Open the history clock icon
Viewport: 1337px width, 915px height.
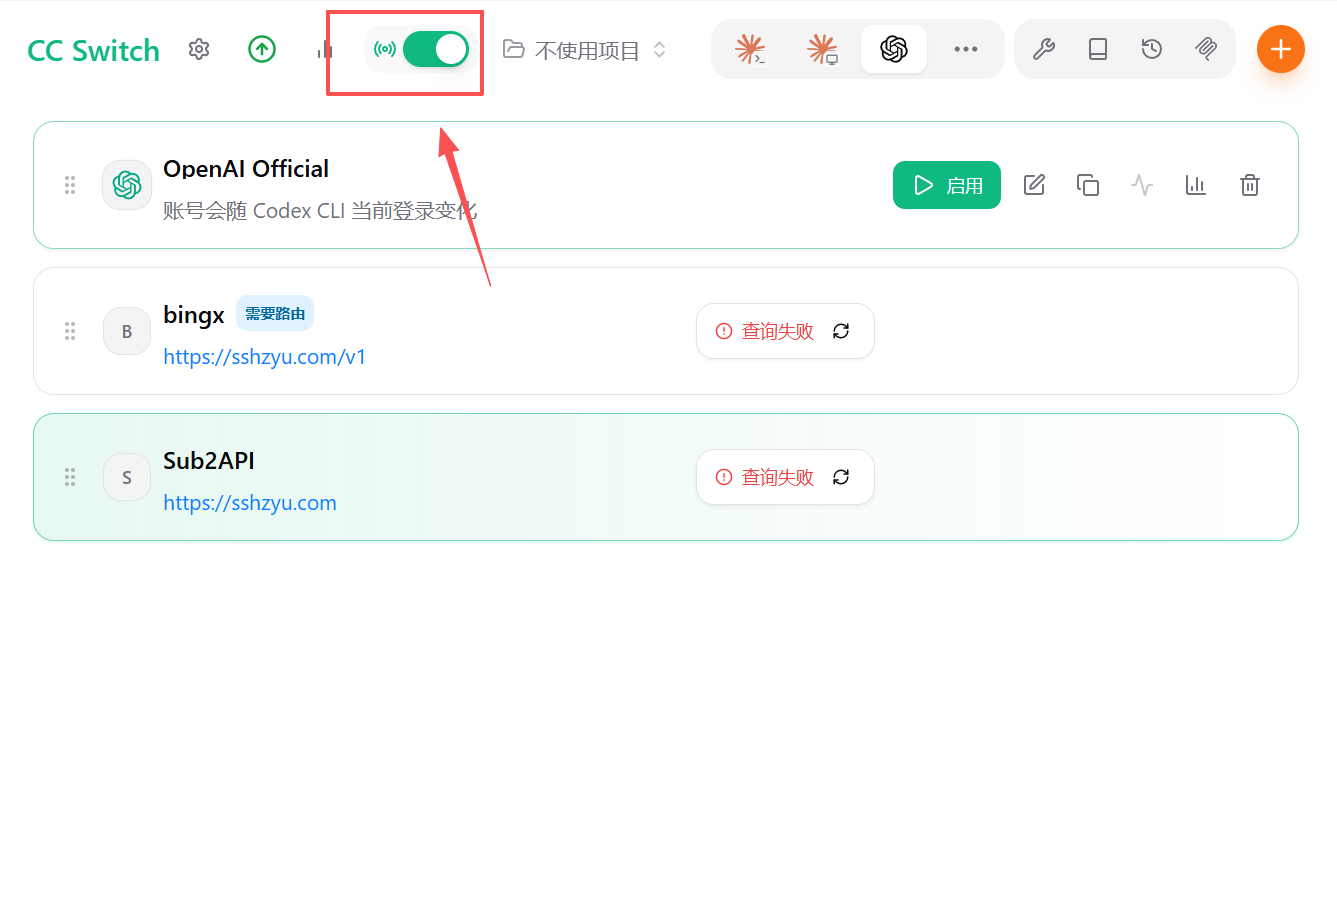pos(1152,49)
